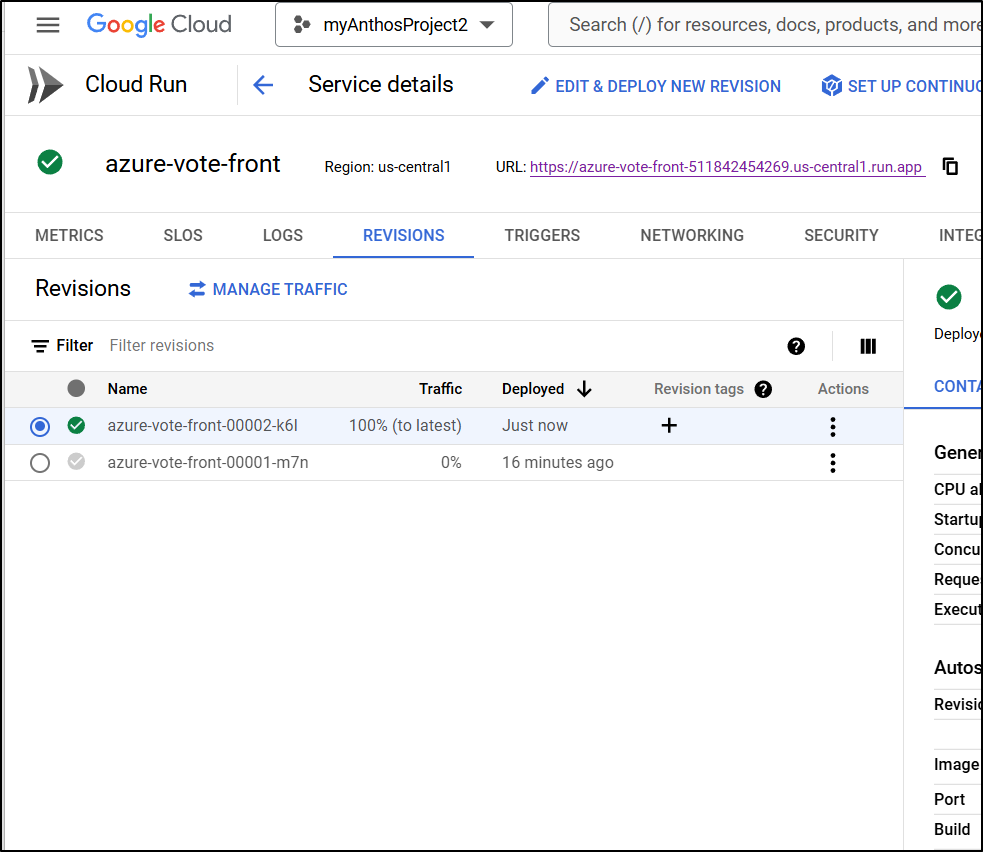The height and width of the screenshot is (852, 983).
Task: Toggle the Deployed column sort arrow
Action: 584,389
